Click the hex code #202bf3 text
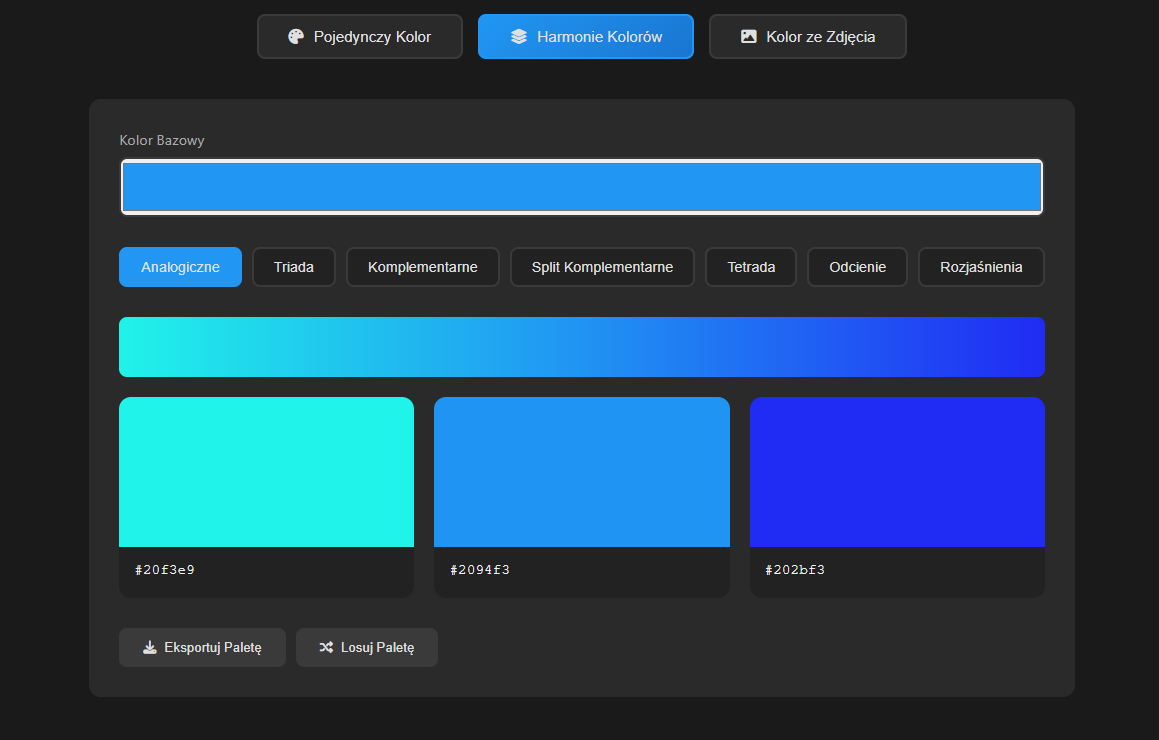Viewport: 1159px width, 740px height. (795, 570)
